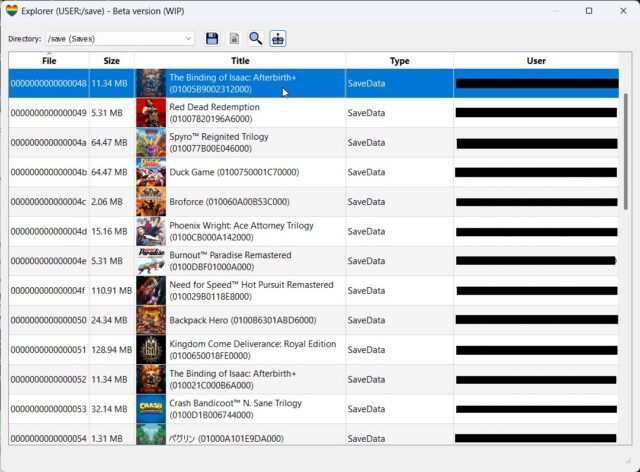The height and width of the screenshot is (472, 640).
Task: Click Backpack Hero (0100B6301ABD6000) title
Action: (243, 320)
